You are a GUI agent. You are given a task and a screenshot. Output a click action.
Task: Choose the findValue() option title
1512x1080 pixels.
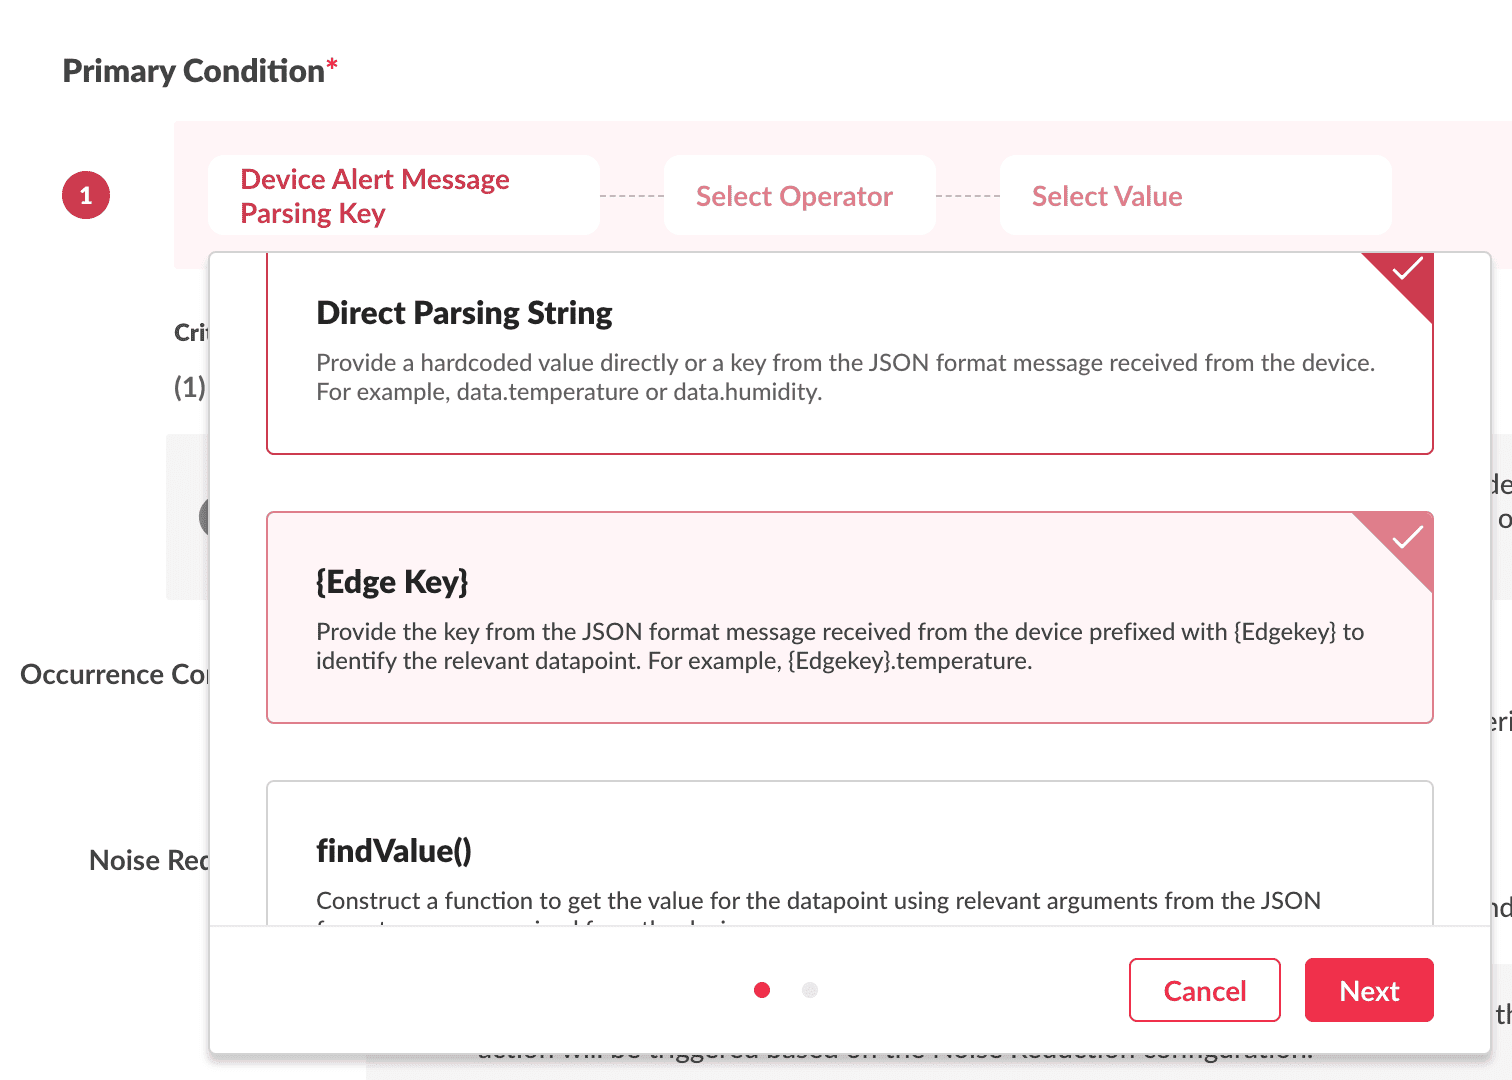(x=394, y=851)
